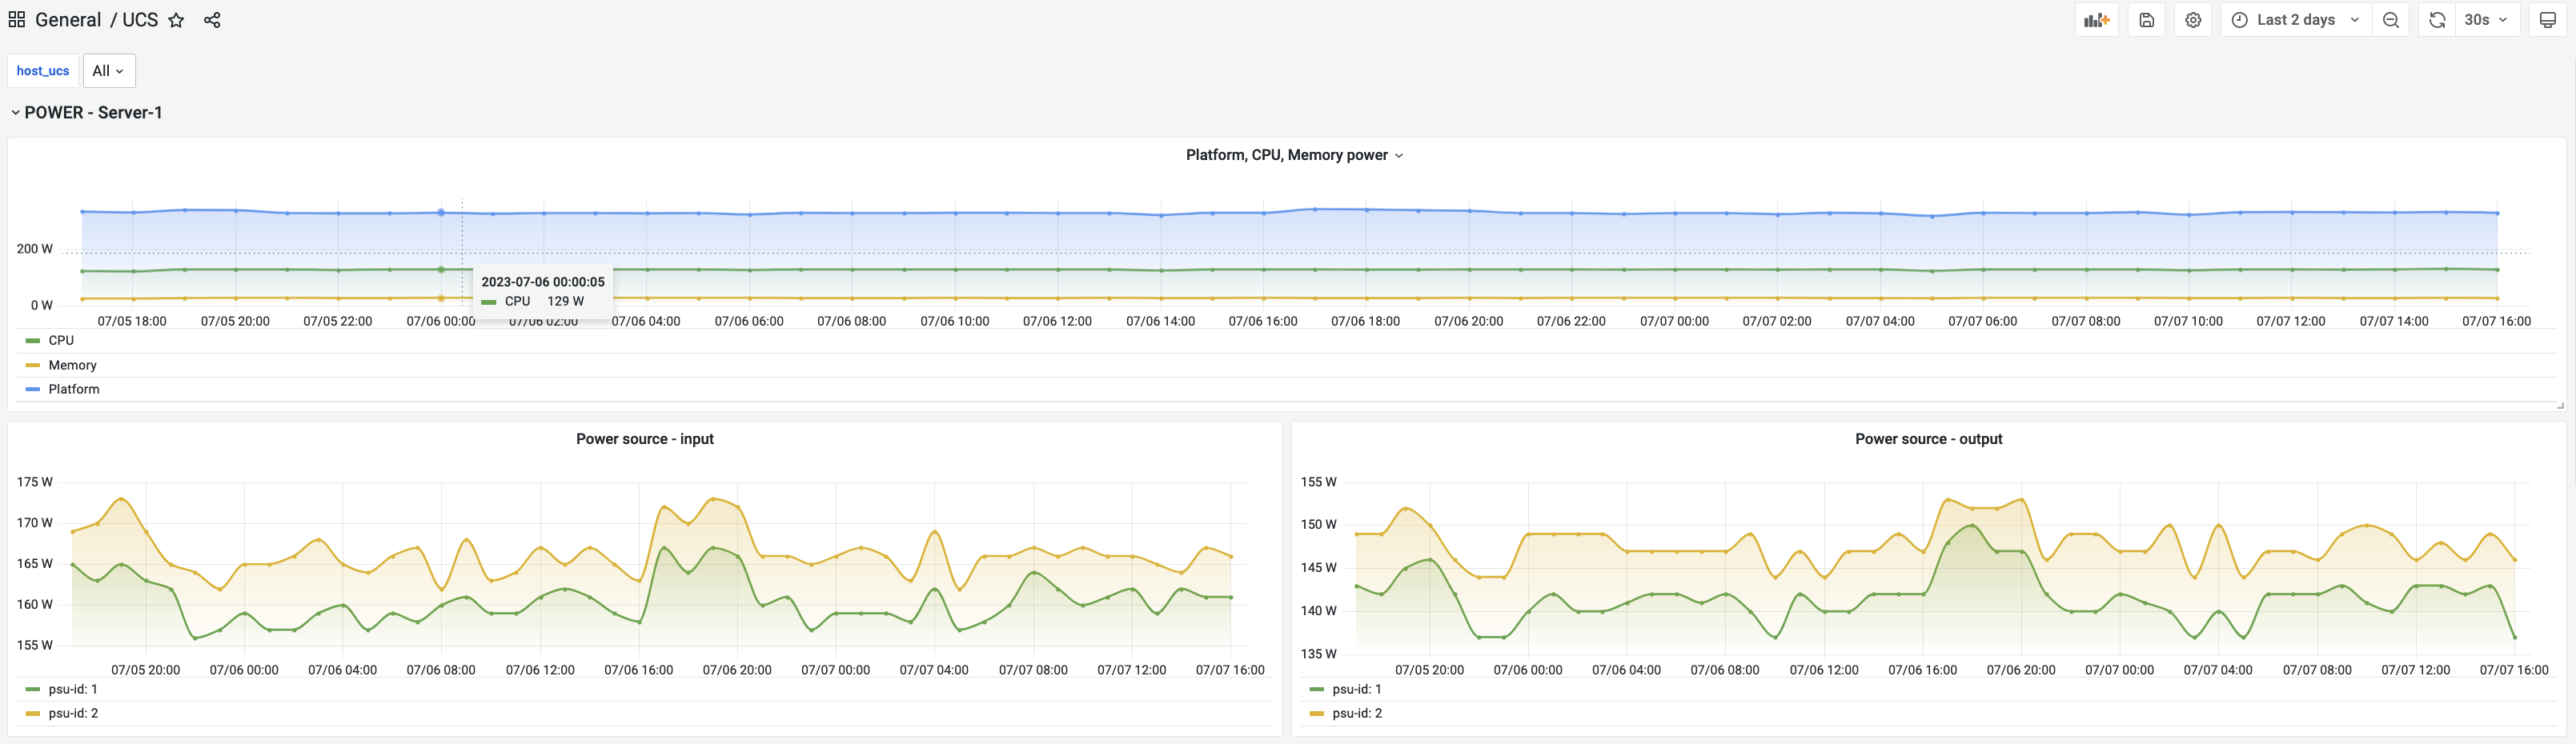Open dashboard settings gear
Screen dimensions: 2576x744
[2193, 20]
